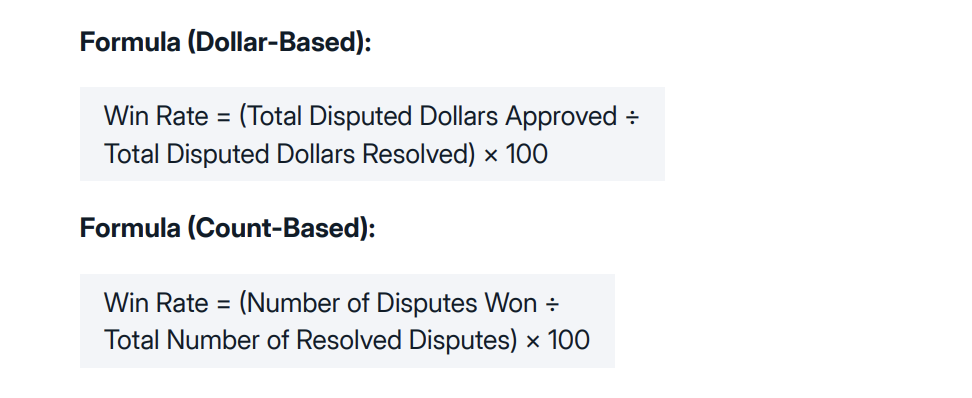Click the "Formula (Dollar-Based):" heading

226,43
